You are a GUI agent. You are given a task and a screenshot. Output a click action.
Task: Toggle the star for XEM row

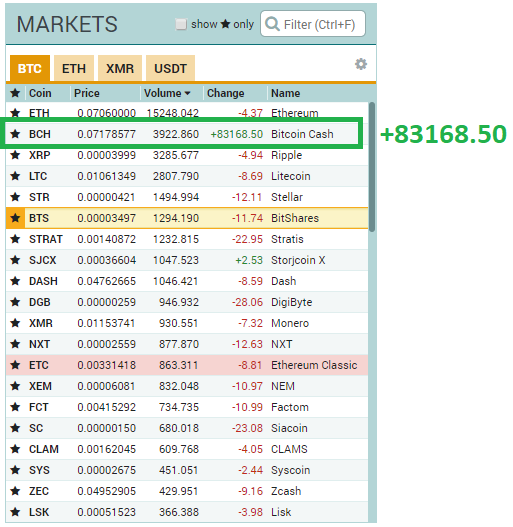pyautogui.click(x=15, y=386)
